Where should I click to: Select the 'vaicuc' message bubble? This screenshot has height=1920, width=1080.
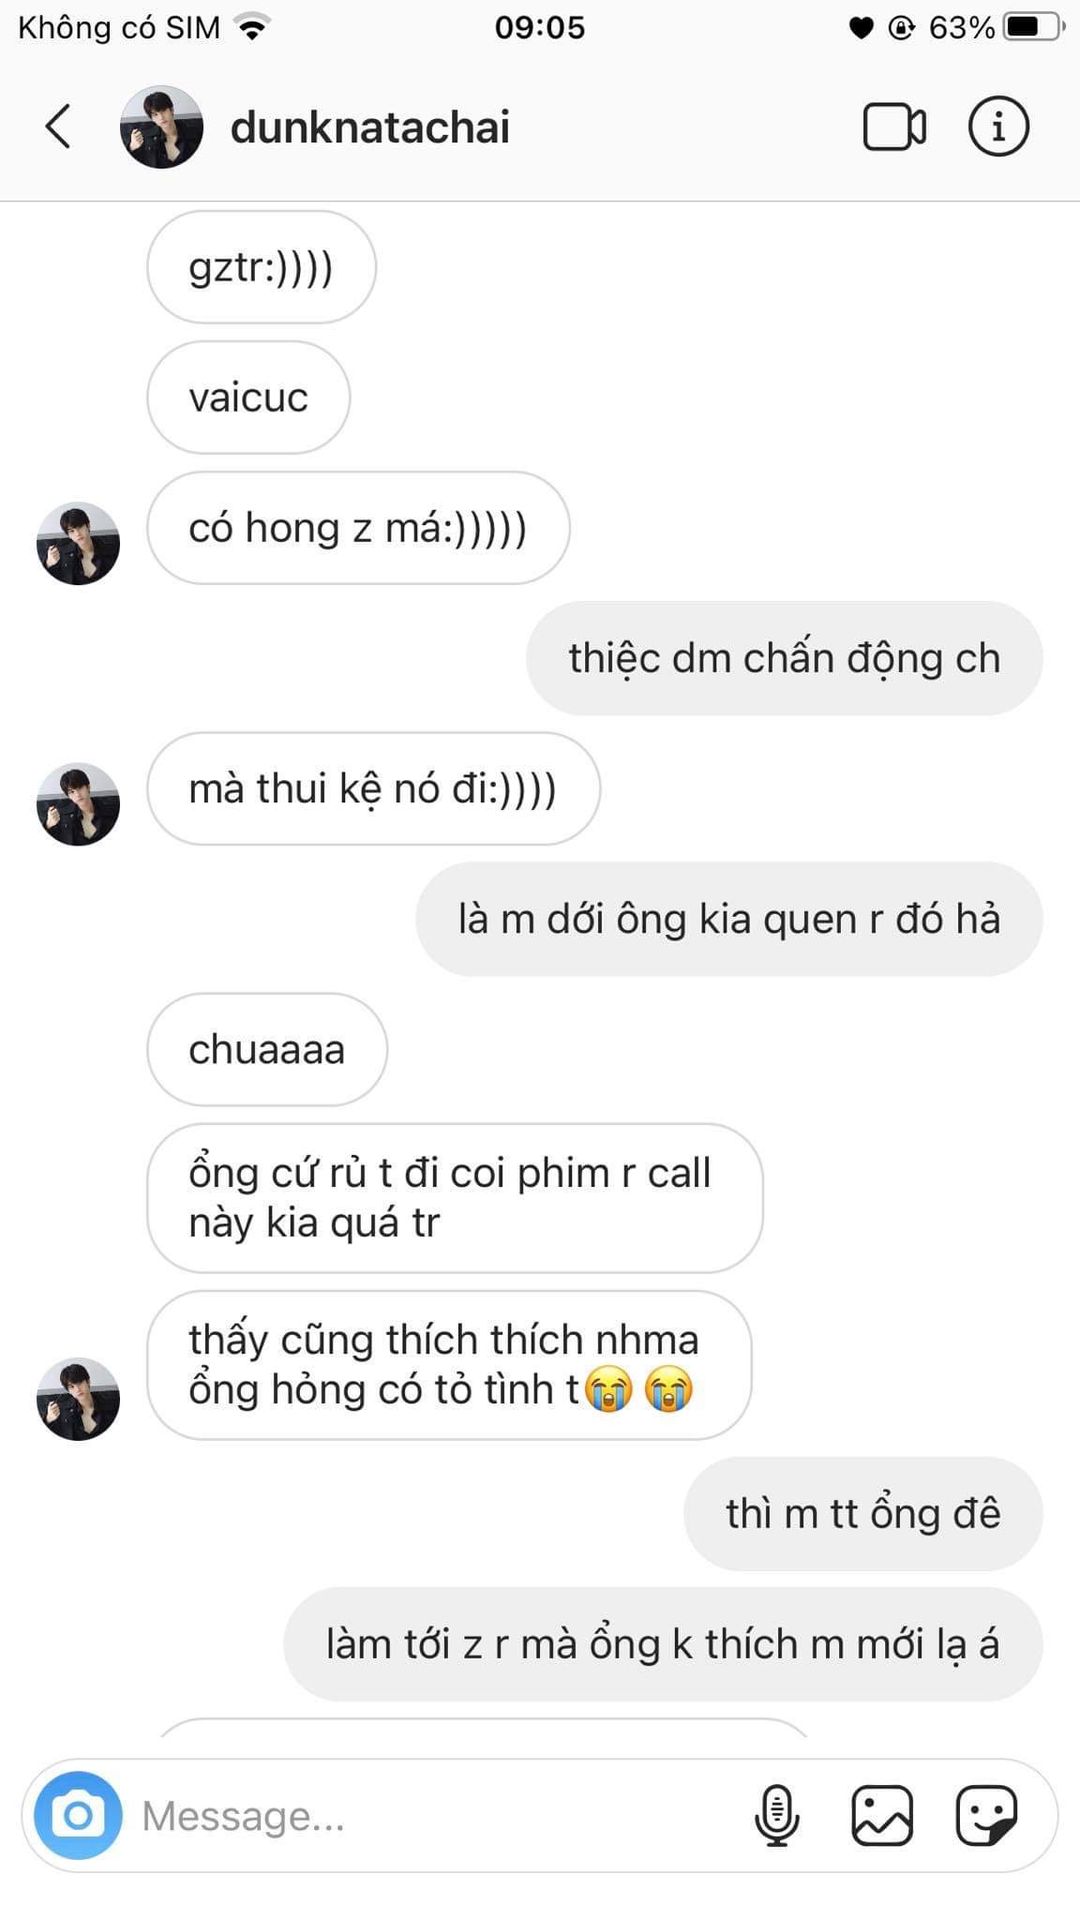pos(249,397)
